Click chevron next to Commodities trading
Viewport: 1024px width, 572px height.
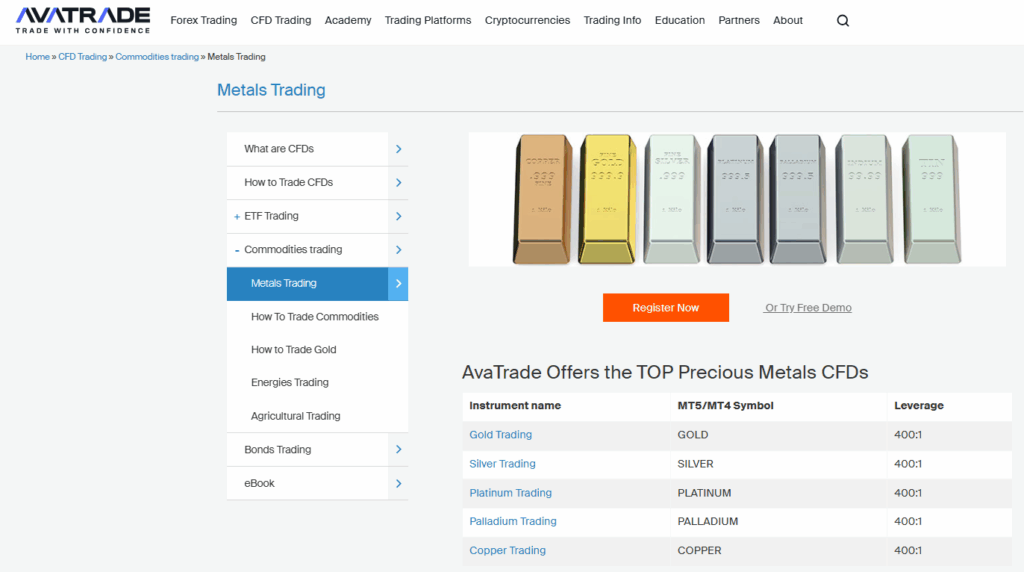pyautogui.click(x=398, y=250)
